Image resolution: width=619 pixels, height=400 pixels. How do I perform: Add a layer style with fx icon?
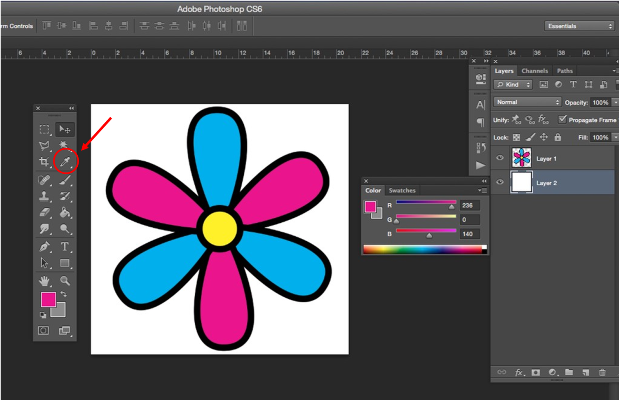519,372
